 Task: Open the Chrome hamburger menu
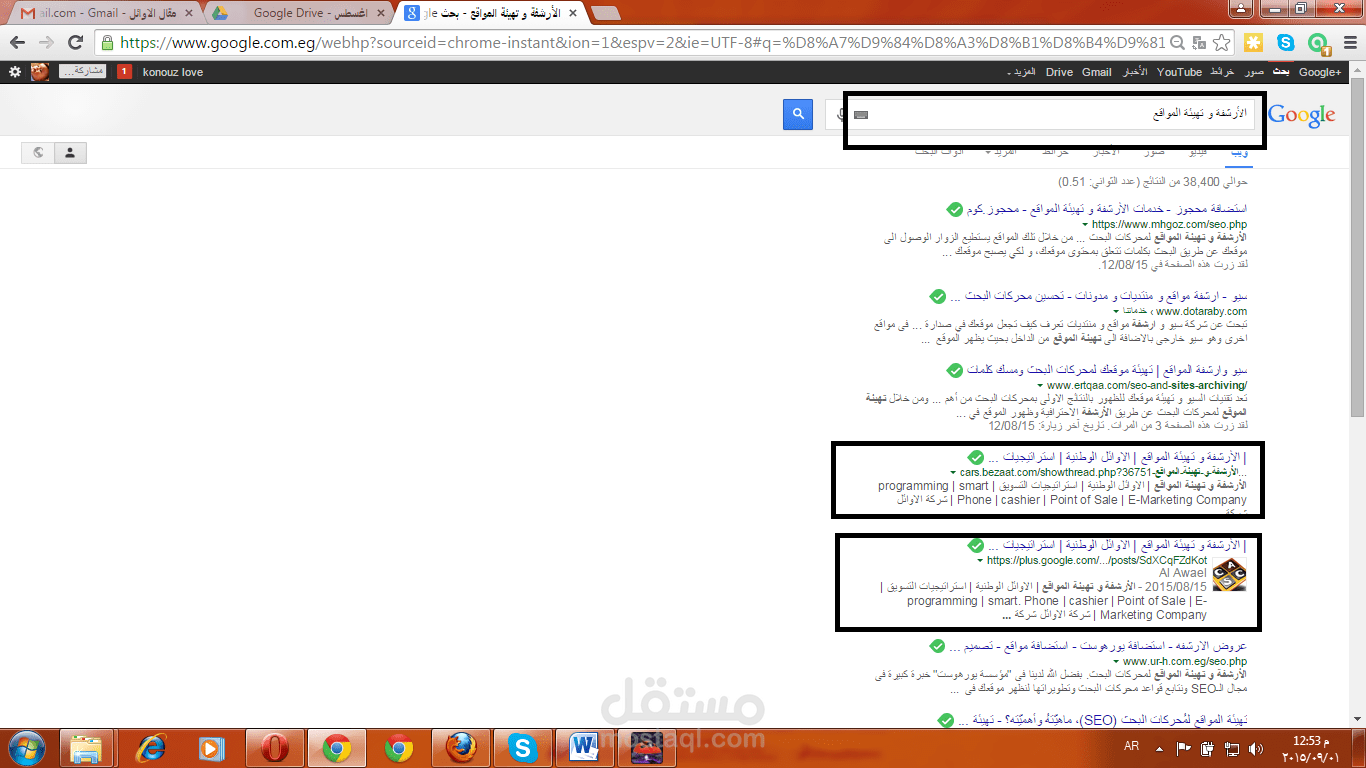[1349, 43]
